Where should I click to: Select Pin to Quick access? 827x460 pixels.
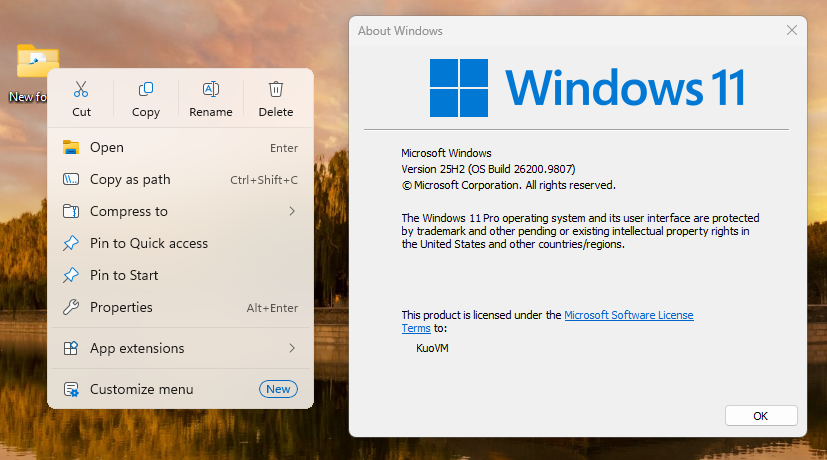tap(180, 243)
